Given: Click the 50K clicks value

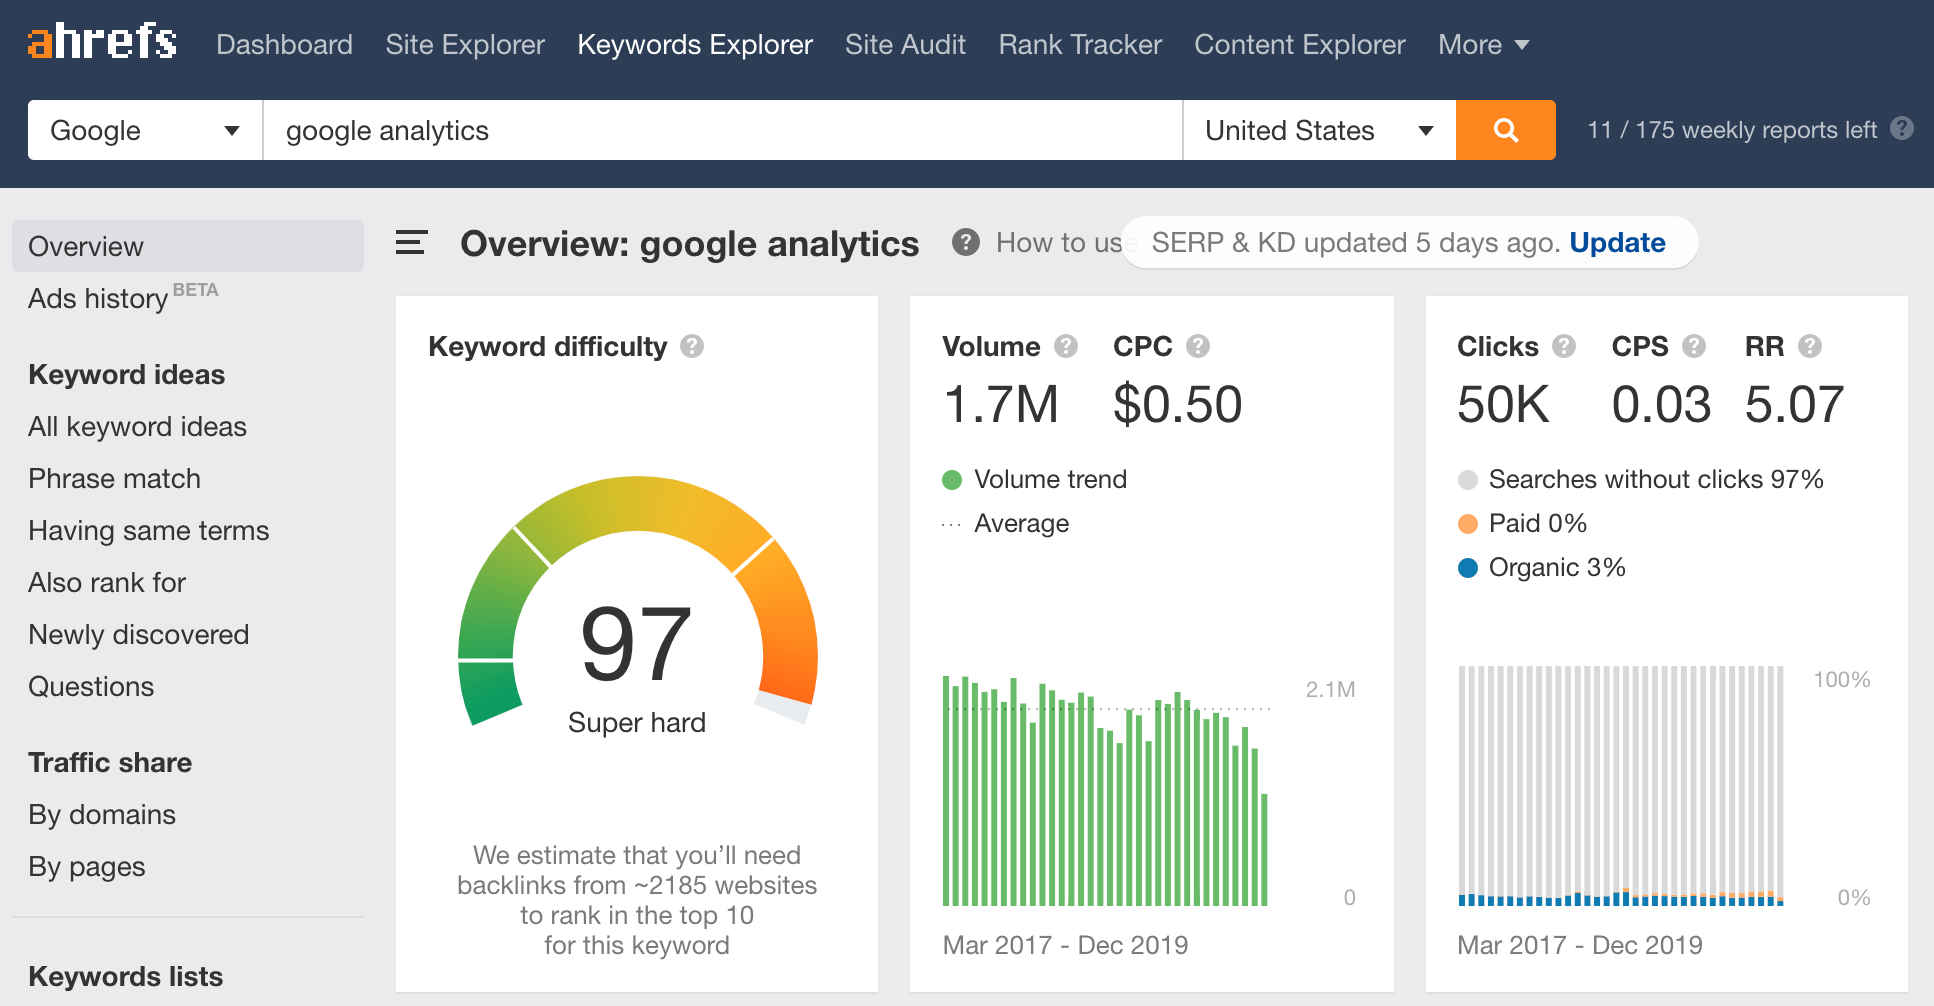Looking at the screenshot, I should coord(1503,404).
